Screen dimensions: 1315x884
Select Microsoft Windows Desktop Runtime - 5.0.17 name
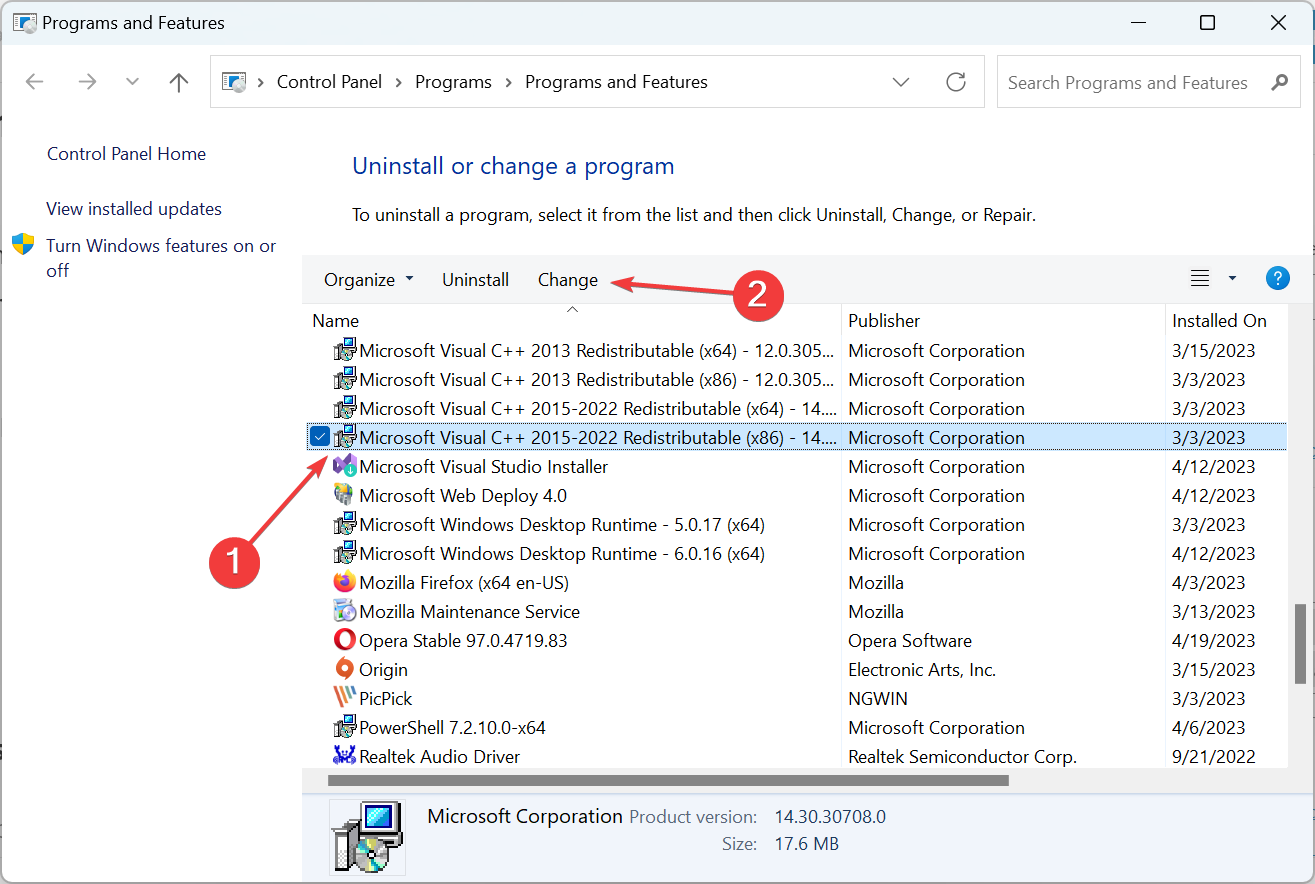pyautogui.click(x=562, y=525)
